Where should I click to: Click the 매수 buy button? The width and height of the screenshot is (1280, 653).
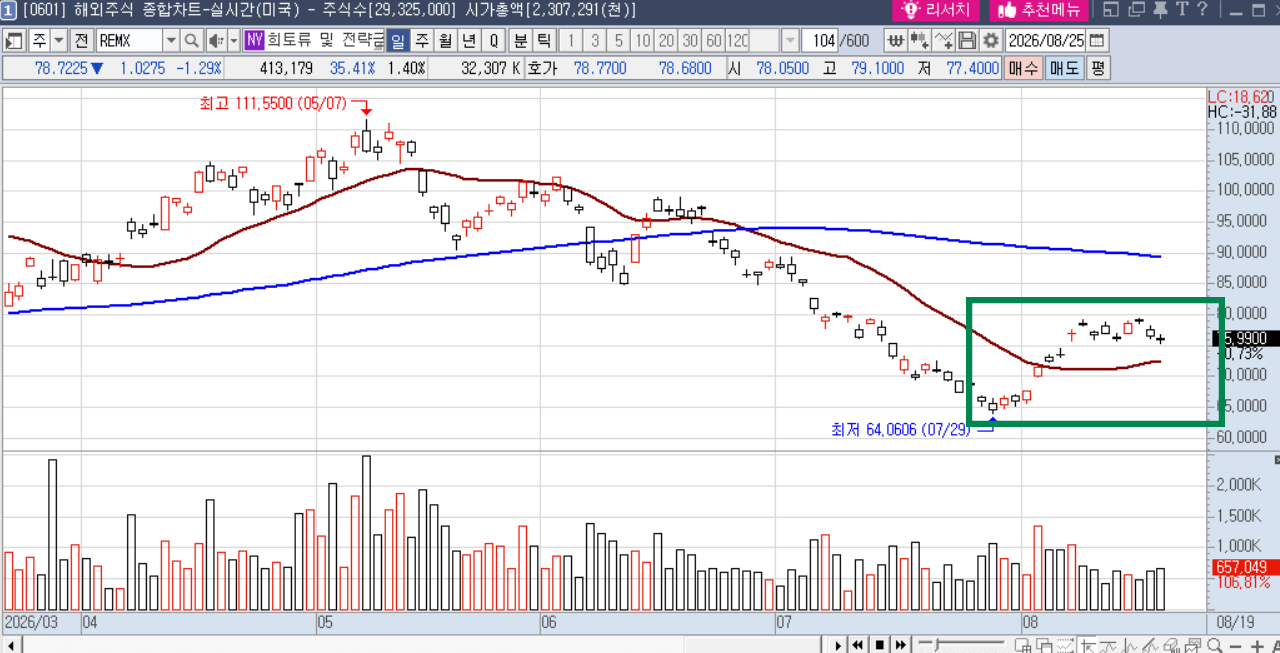(1024, 69)
